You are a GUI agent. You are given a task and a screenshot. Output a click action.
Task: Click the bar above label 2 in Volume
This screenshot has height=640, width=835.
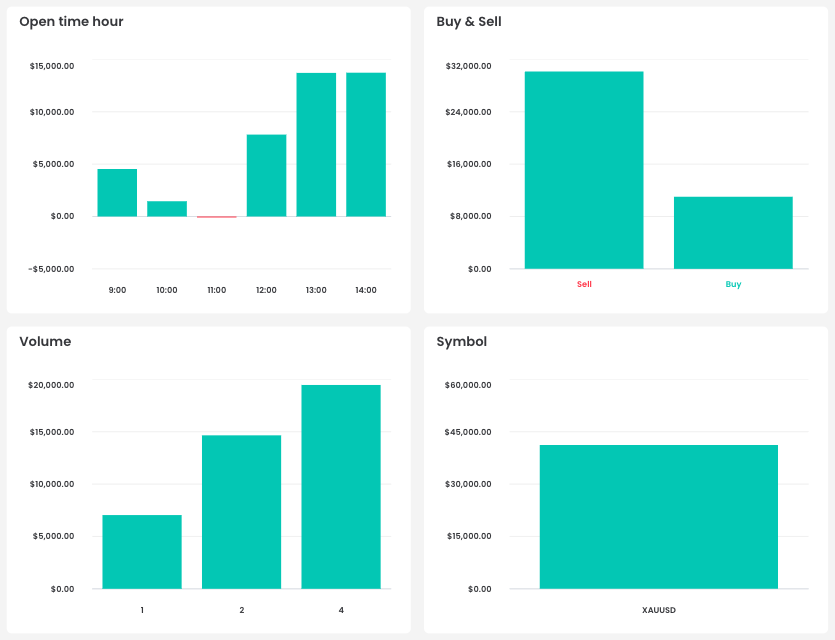(x=241, y=510)
